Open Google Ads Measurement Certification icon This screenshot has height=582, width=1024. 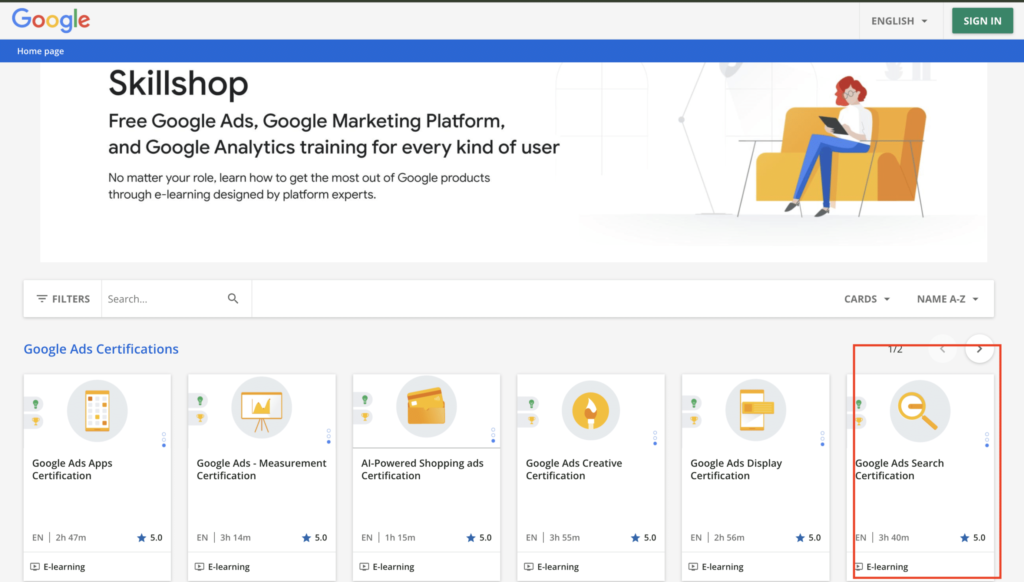click(x=262, y=408)
